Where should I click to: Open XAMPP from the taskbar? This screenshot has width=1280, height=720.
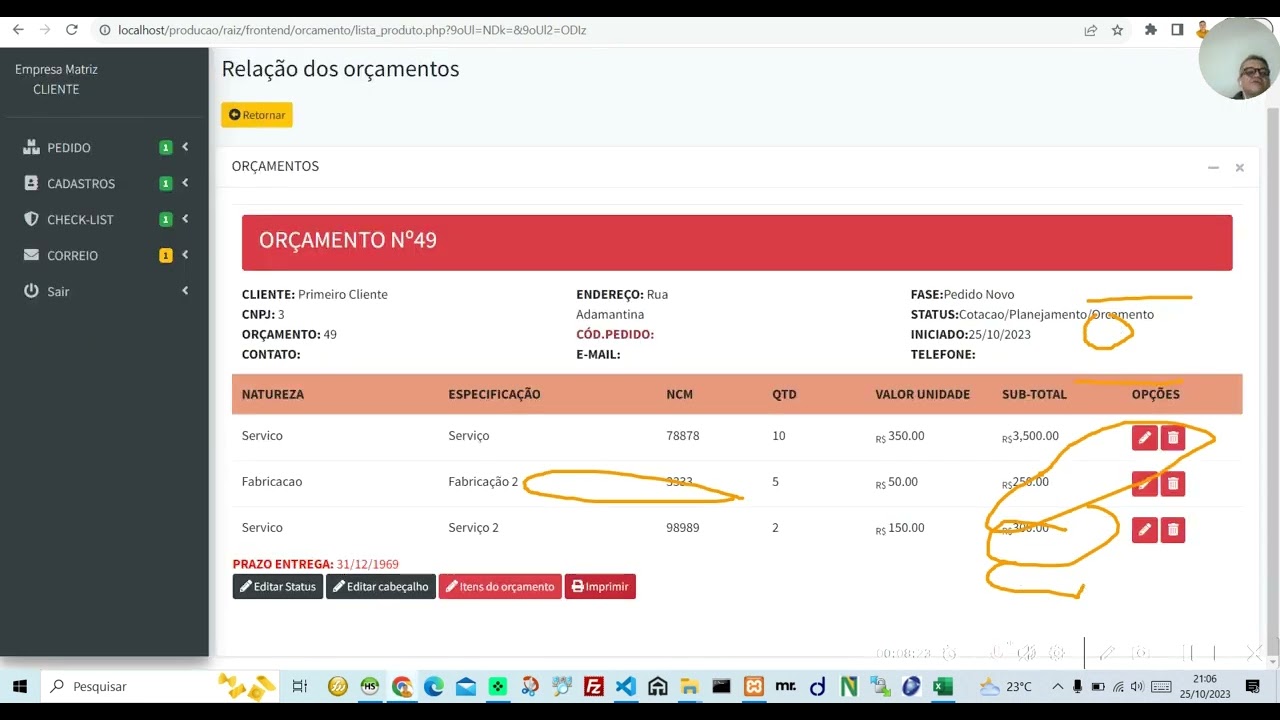click(754, 686)
